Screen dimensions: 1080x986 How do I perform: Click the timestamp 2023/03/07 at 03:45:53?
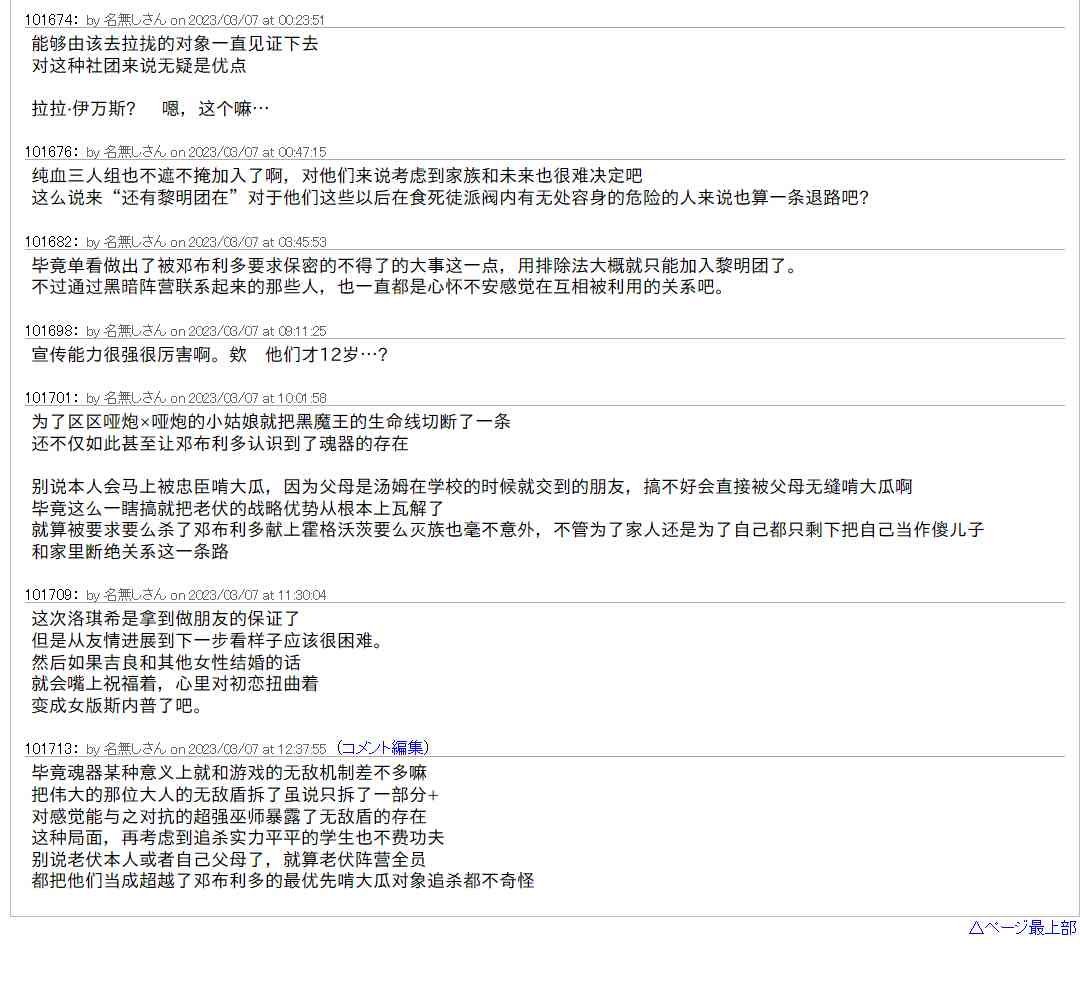(x=256, y=242)
